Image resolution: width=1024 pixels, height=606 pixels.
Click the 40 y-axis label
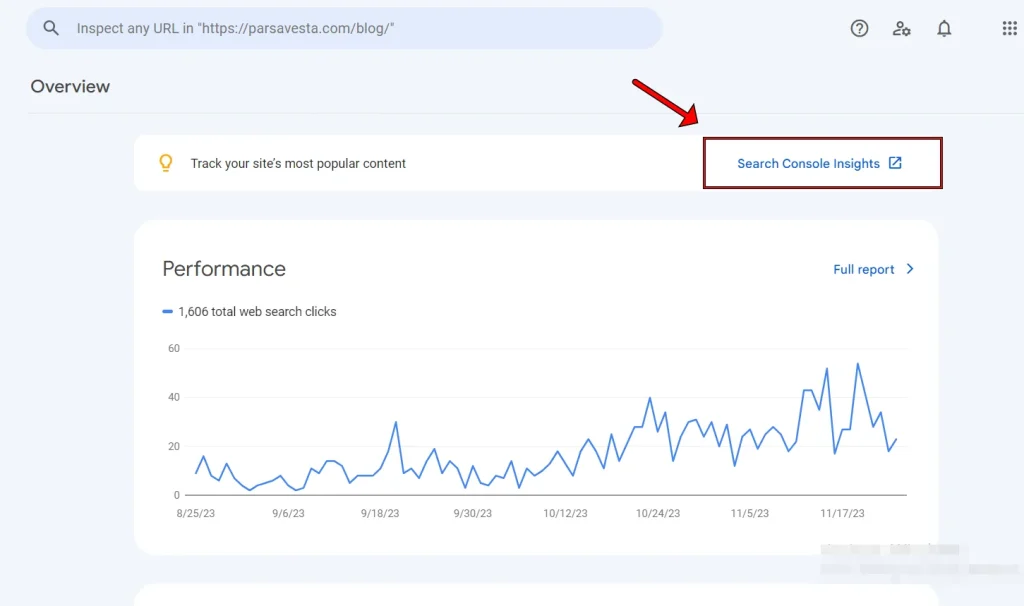174,397
